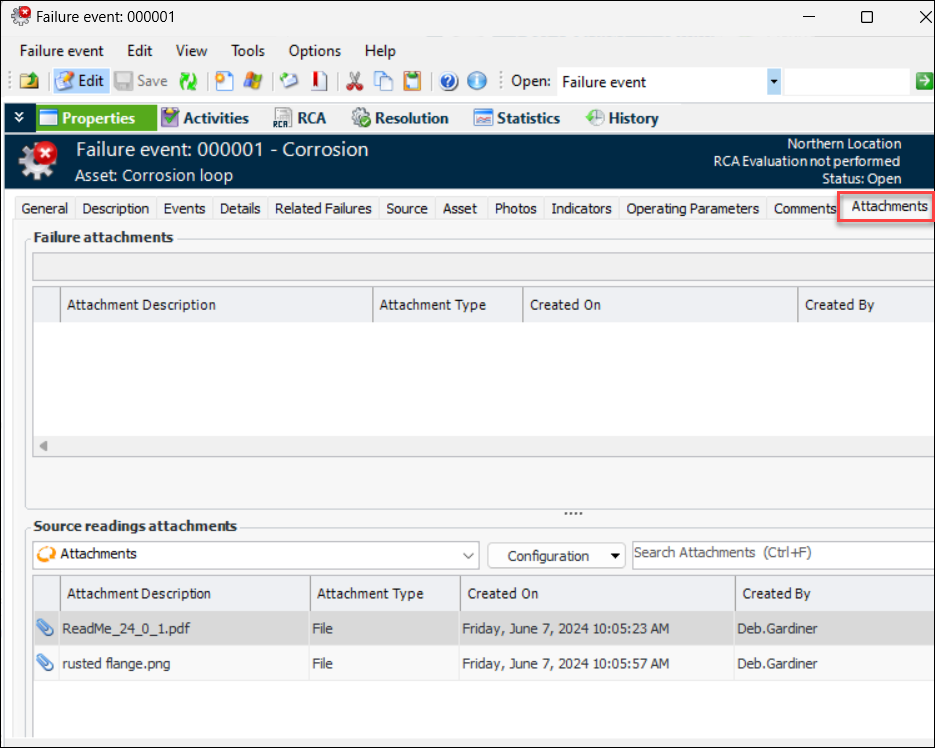Image resolution: width=935 pixels, height=748 pixels.
Task: Sort by the Created On column in source readings
Action: coord(596,593)
